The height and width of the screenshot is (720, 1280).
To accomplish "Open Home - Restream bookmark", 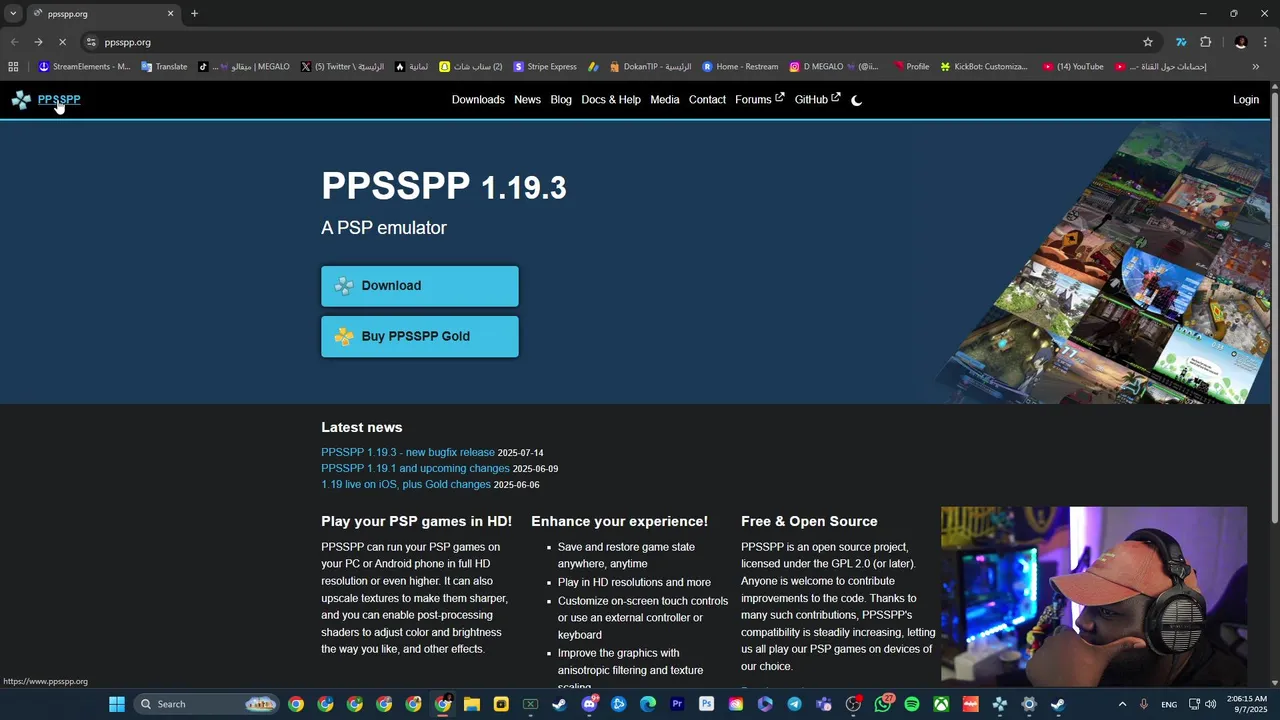I will [x=740, y=67].
